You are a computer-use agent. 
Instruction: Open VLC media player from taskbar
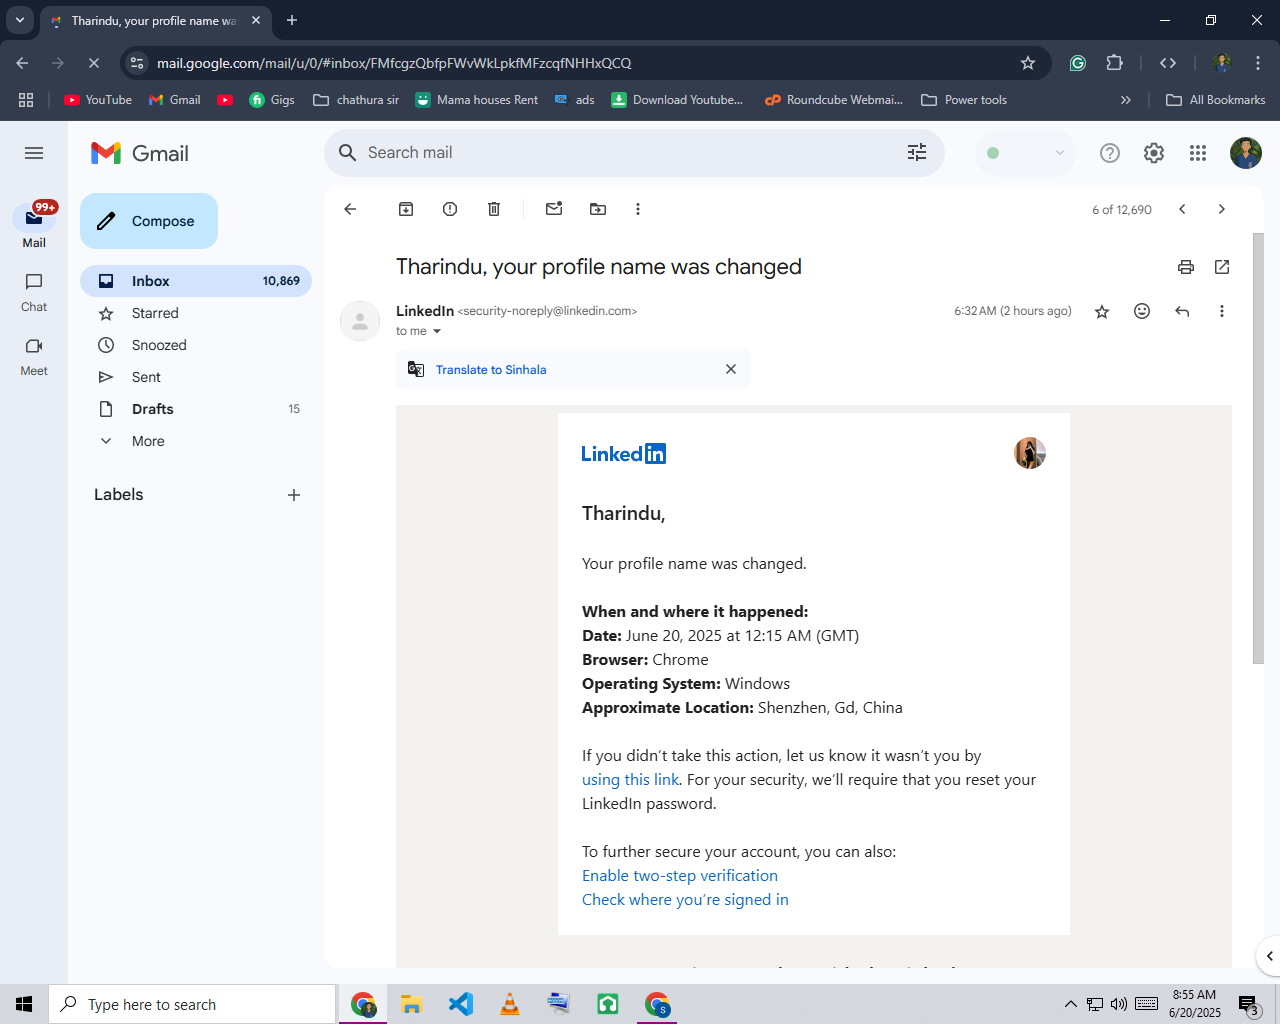[510, 1004]
